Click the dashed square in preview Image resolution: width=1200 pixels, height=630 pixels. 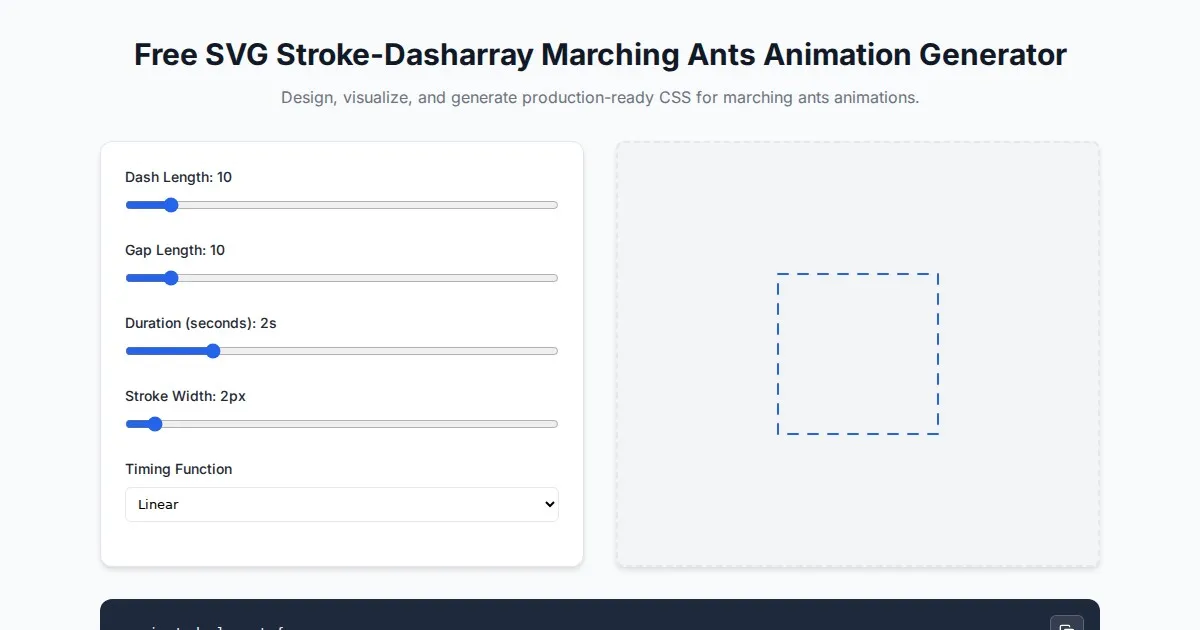(858, 354)
